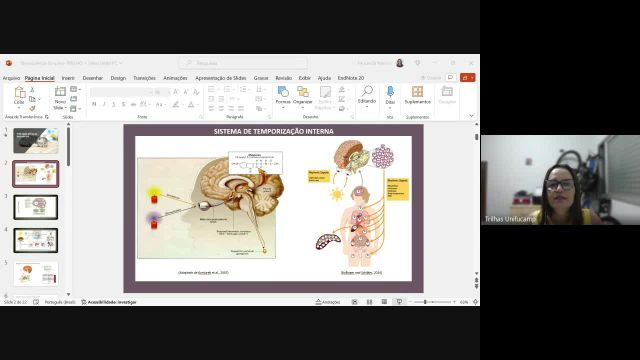Screen dimensions: 640x360
Task: Open the Editando search tools
Action: [x=367, y=96]
